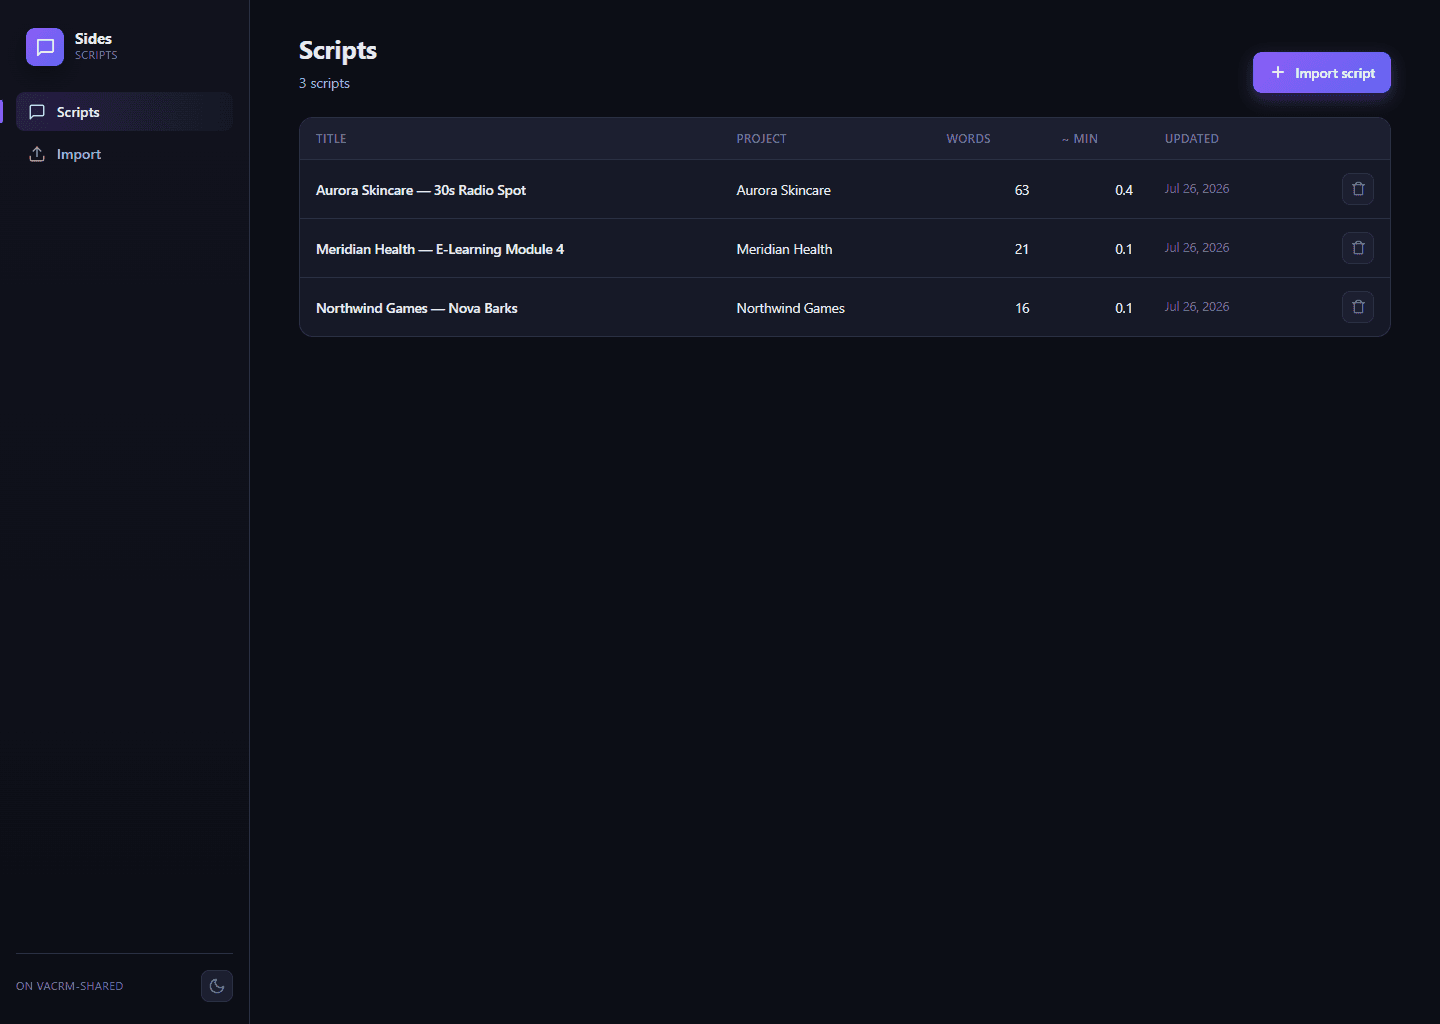This screenshot has width=1440, height=1024.
Task: Delete the Meridian Health E-Learning Module 4 script
Action: [1358, 248]
